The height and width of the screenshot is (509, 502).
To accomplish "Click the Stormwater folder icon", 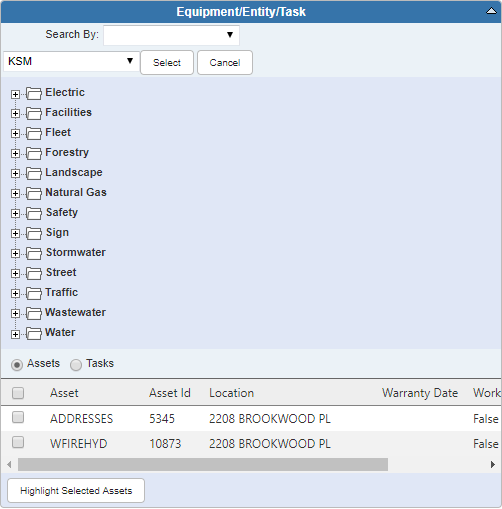I will [x=34, y=253].
